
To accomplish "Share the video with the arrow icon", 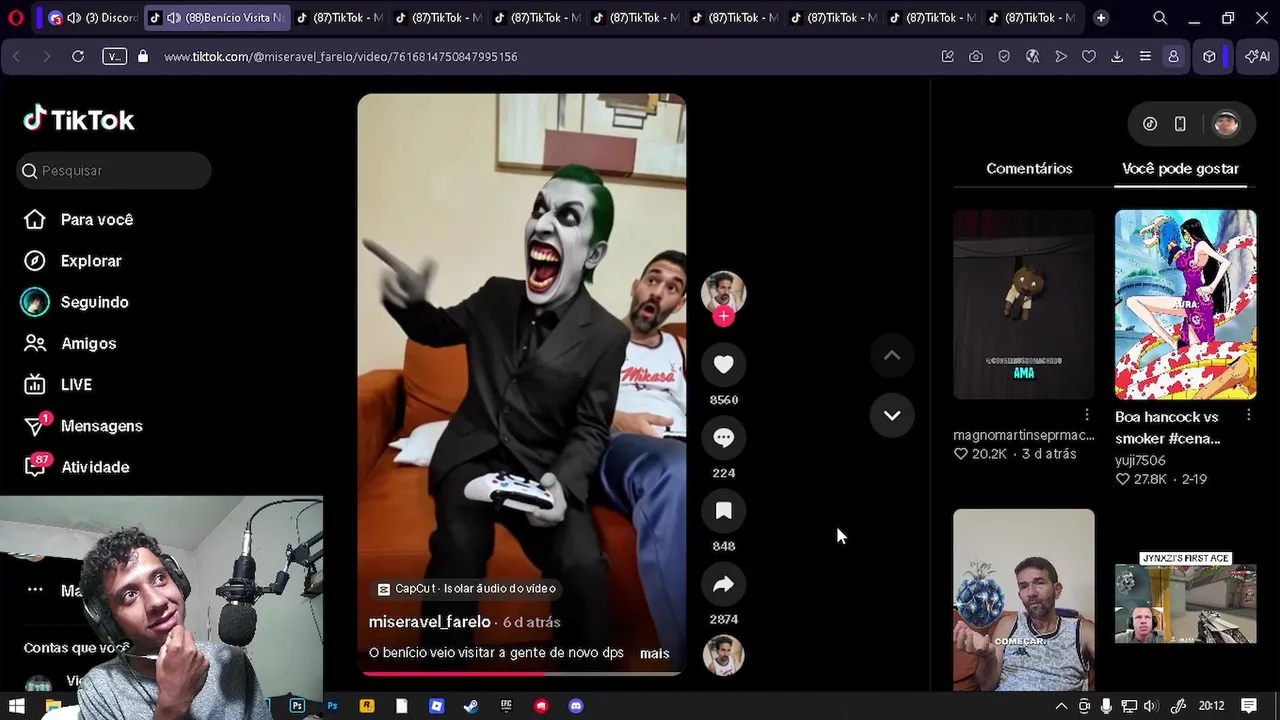I will point(723,584).
